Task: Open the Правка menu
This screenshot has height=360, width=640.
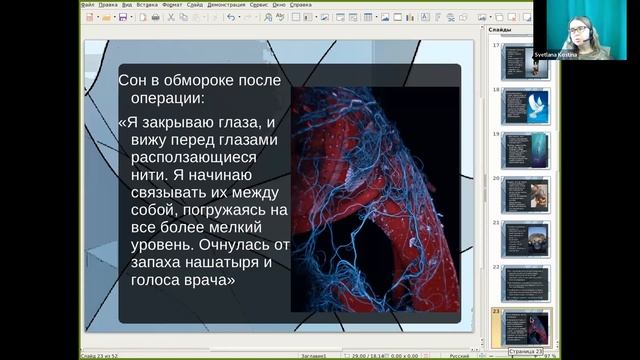Action: 108,5
